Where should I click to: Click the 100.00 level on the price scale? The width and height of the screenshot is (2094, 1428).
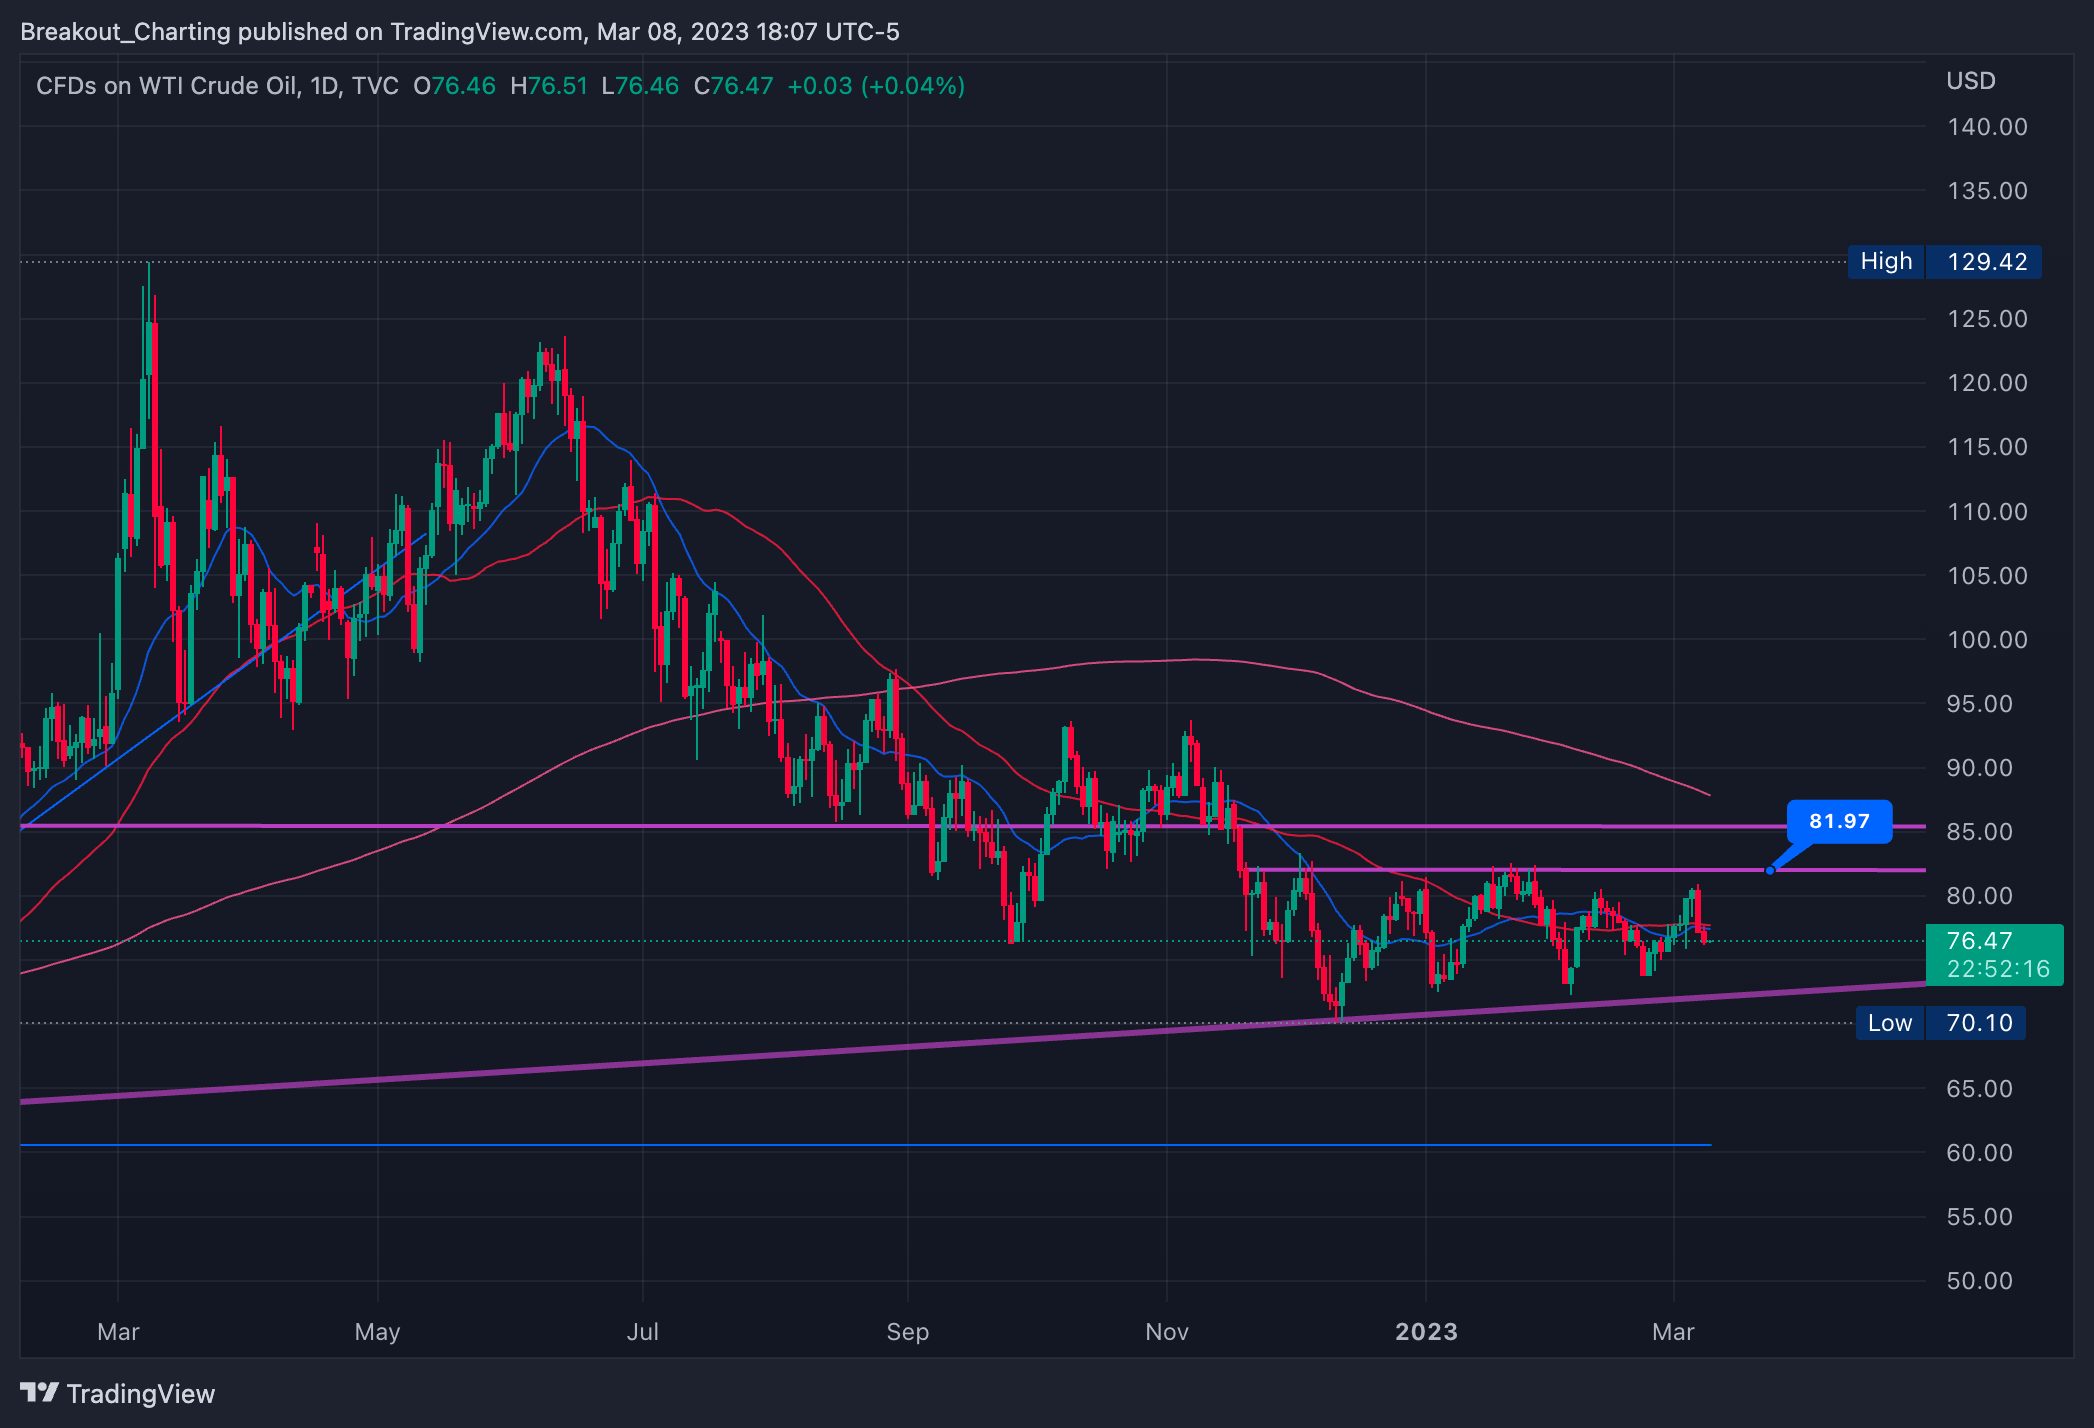[1986, 640]
